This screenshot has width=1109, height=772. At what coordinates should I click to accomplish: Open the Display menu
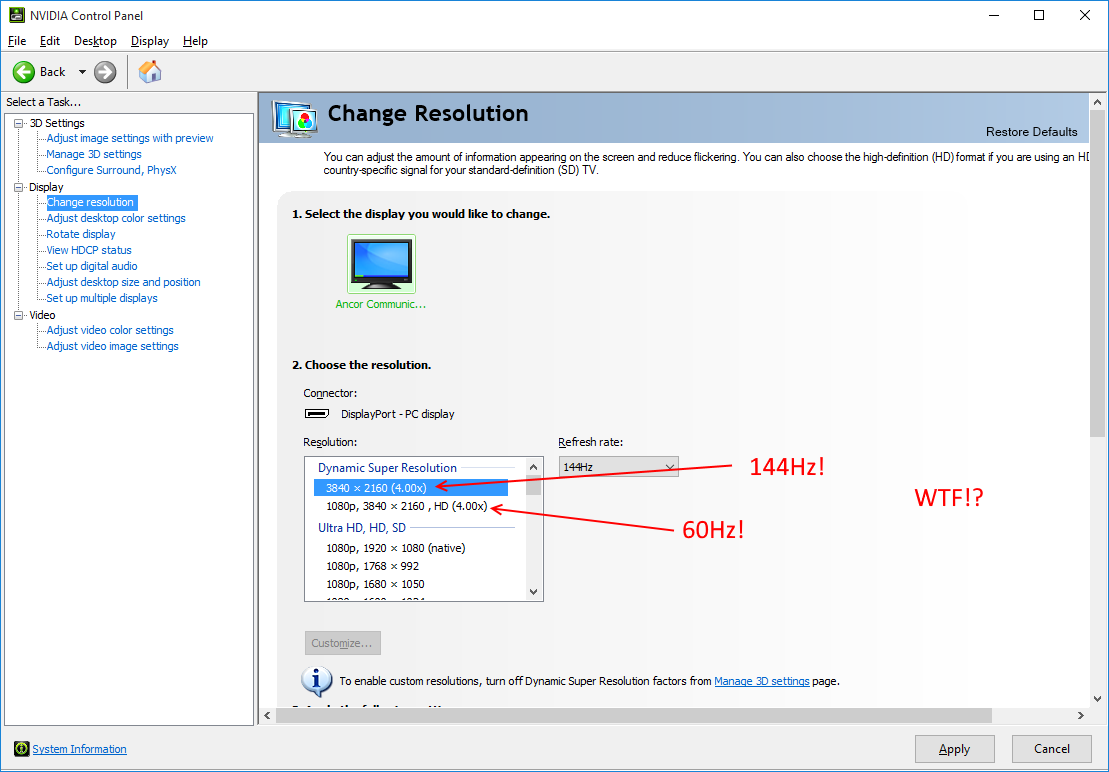point(150,41)
